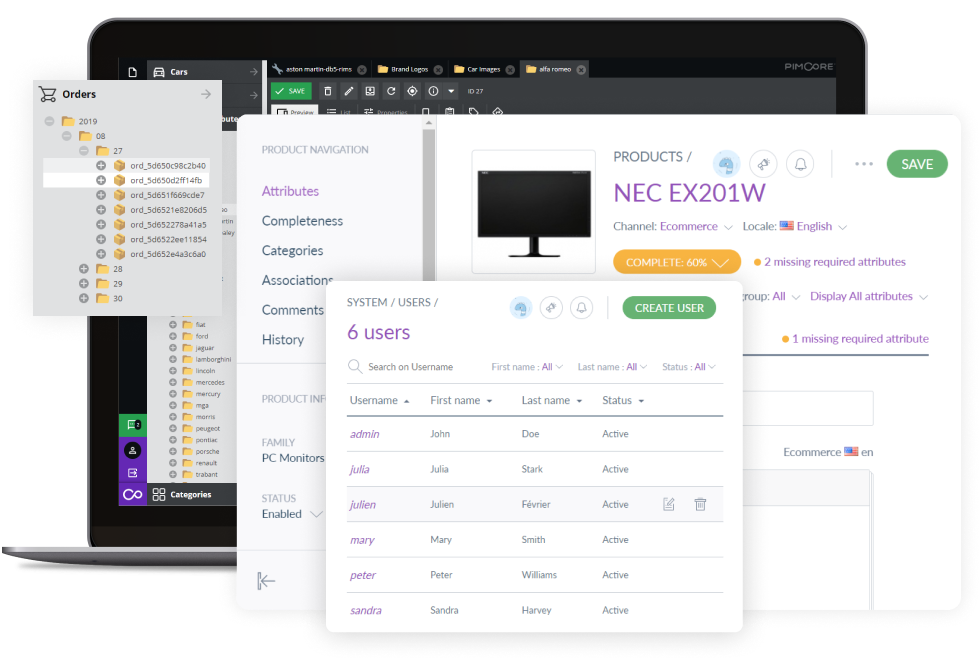The width and height of the screenshot is (980, 660).
Task: Open the sandra user link
Action: (x=366, y=610)
